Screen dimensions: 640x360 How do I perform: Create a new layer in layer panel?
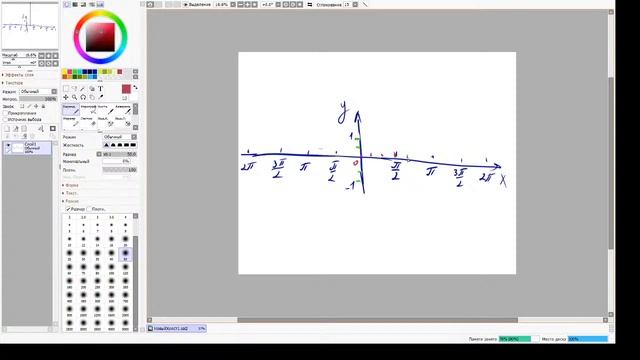[7, 129]
